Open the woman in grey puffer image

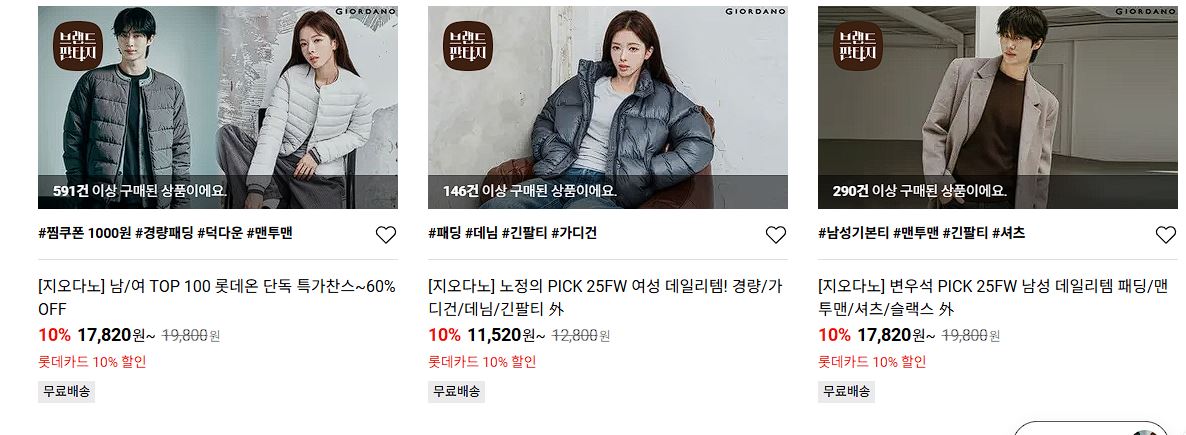[x=608, y=107]
